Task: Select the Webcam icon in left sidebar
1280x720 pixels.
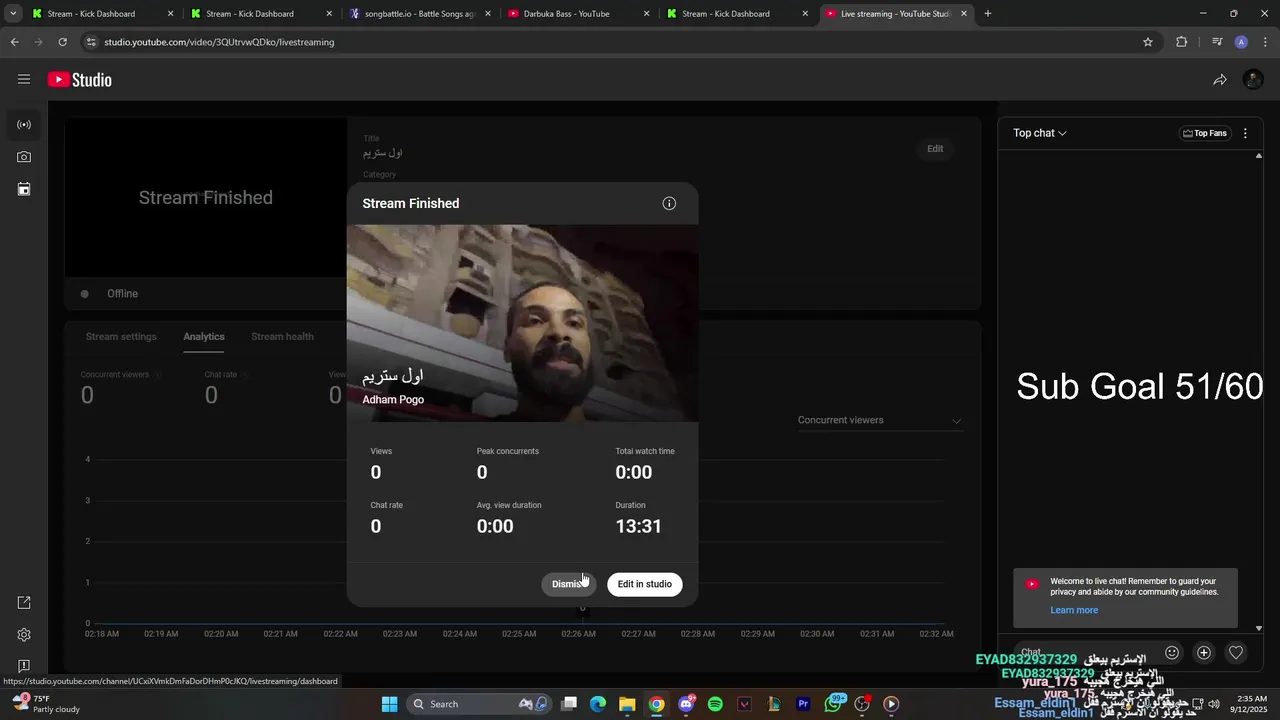Action: coord(24,157)
